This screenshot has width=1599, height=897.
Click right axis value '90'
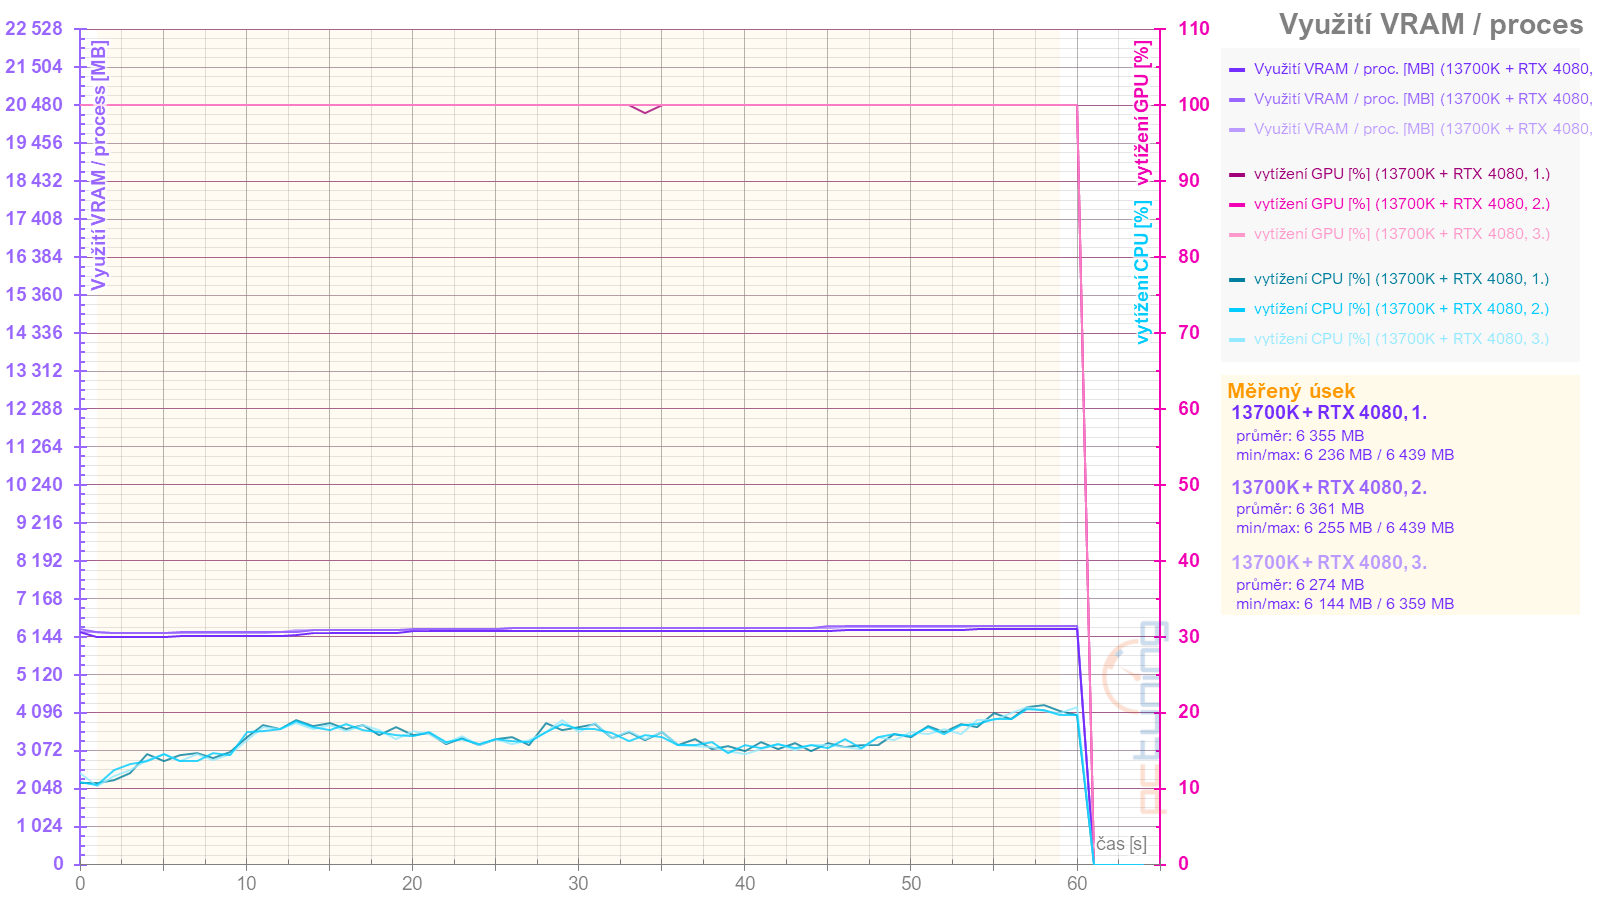1189,181
